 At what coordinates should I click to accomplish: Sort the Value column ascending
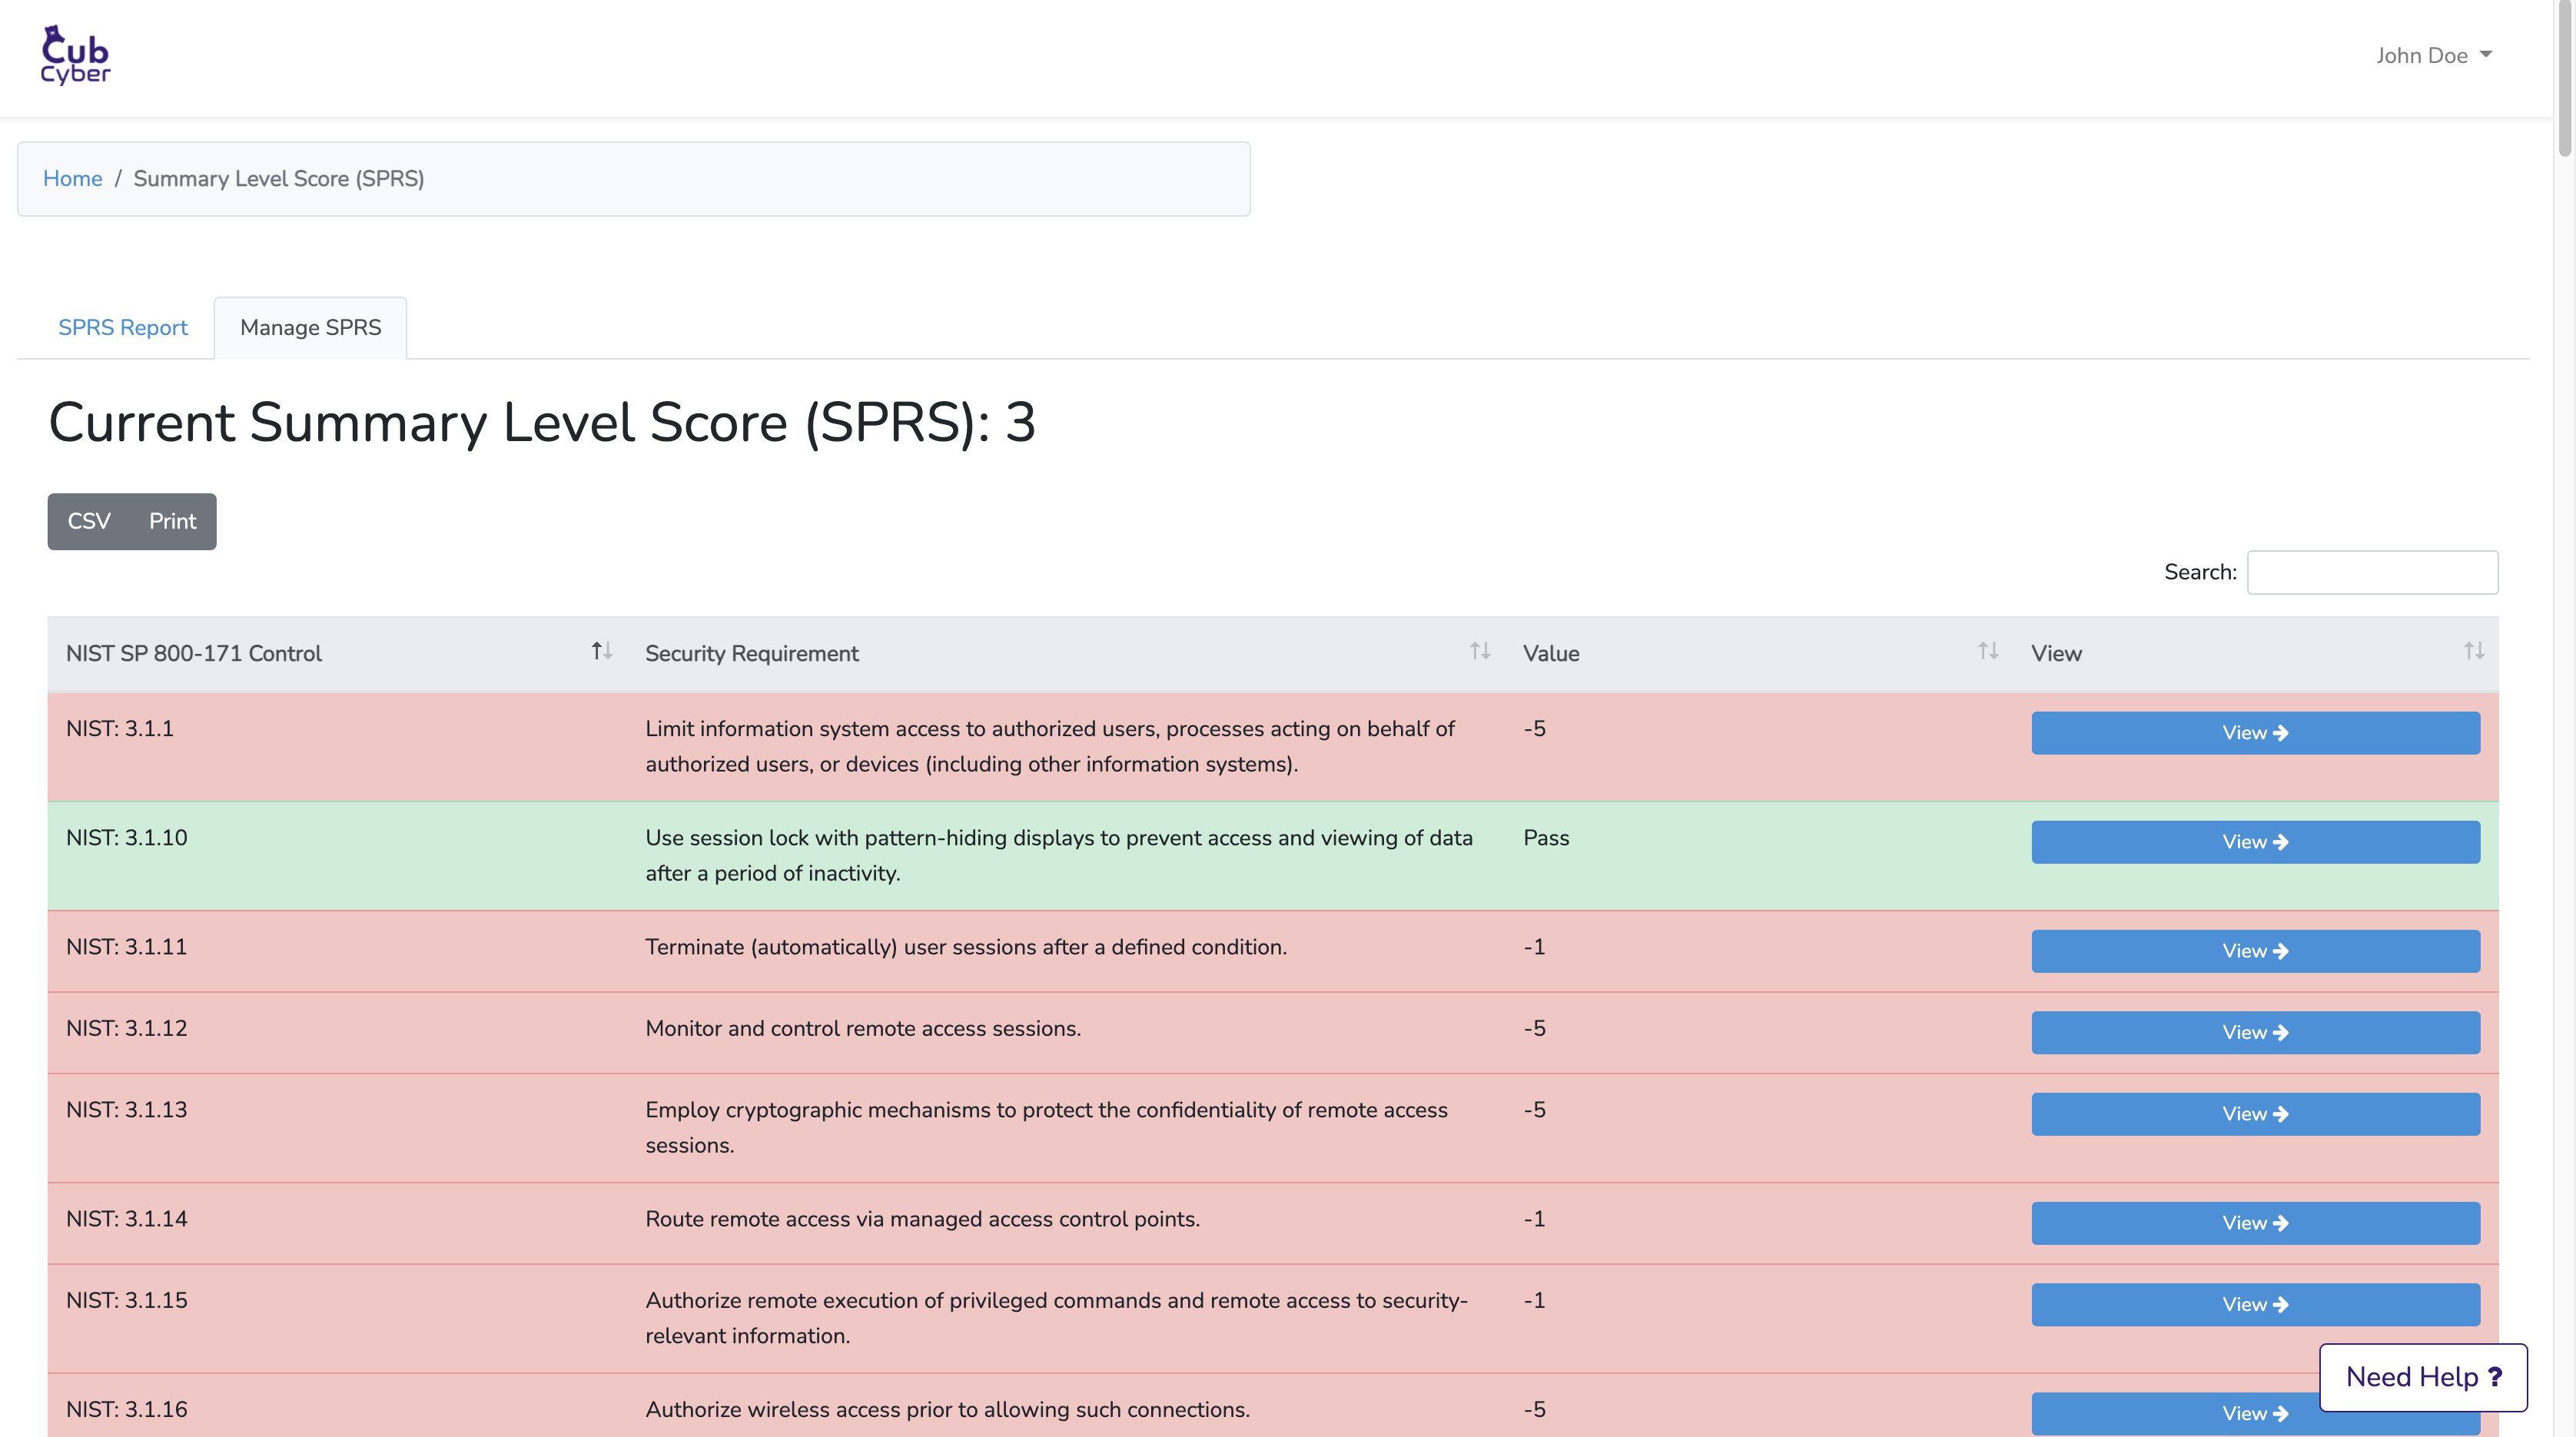(x=1986, y=651)
